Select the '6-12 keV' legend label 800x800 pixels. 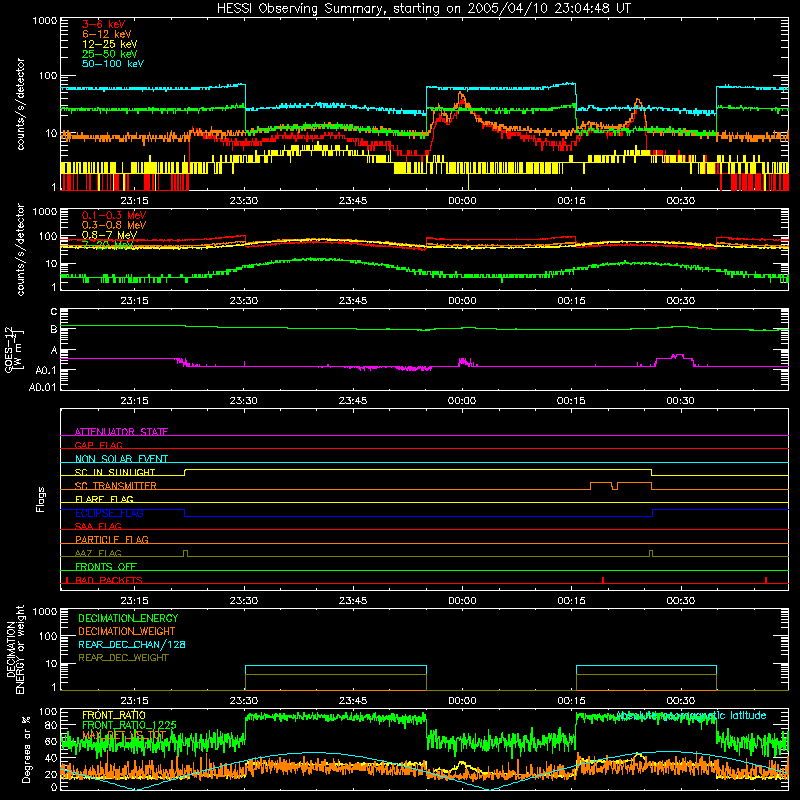107,34
